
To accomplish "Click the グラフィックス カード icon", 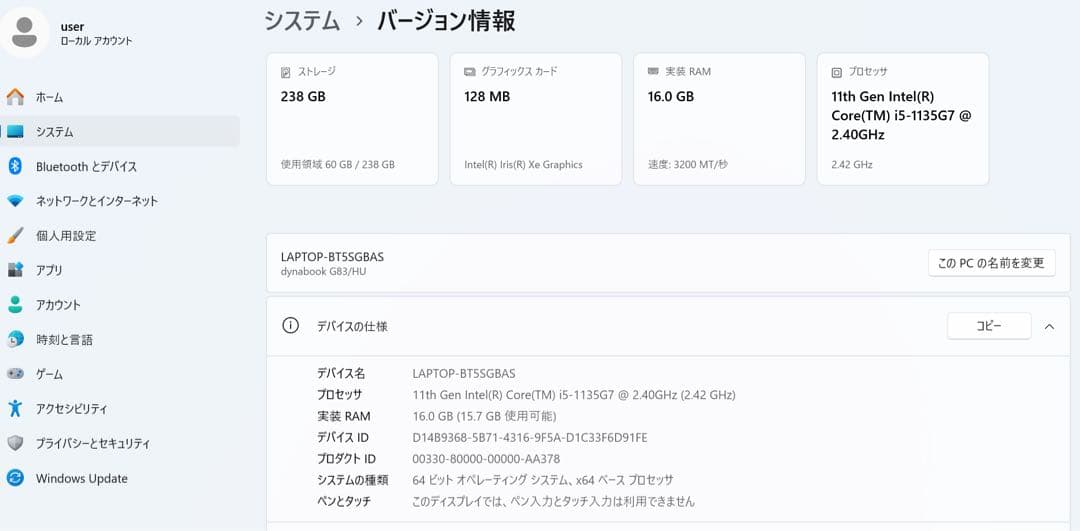I will (x=470, y=72).
